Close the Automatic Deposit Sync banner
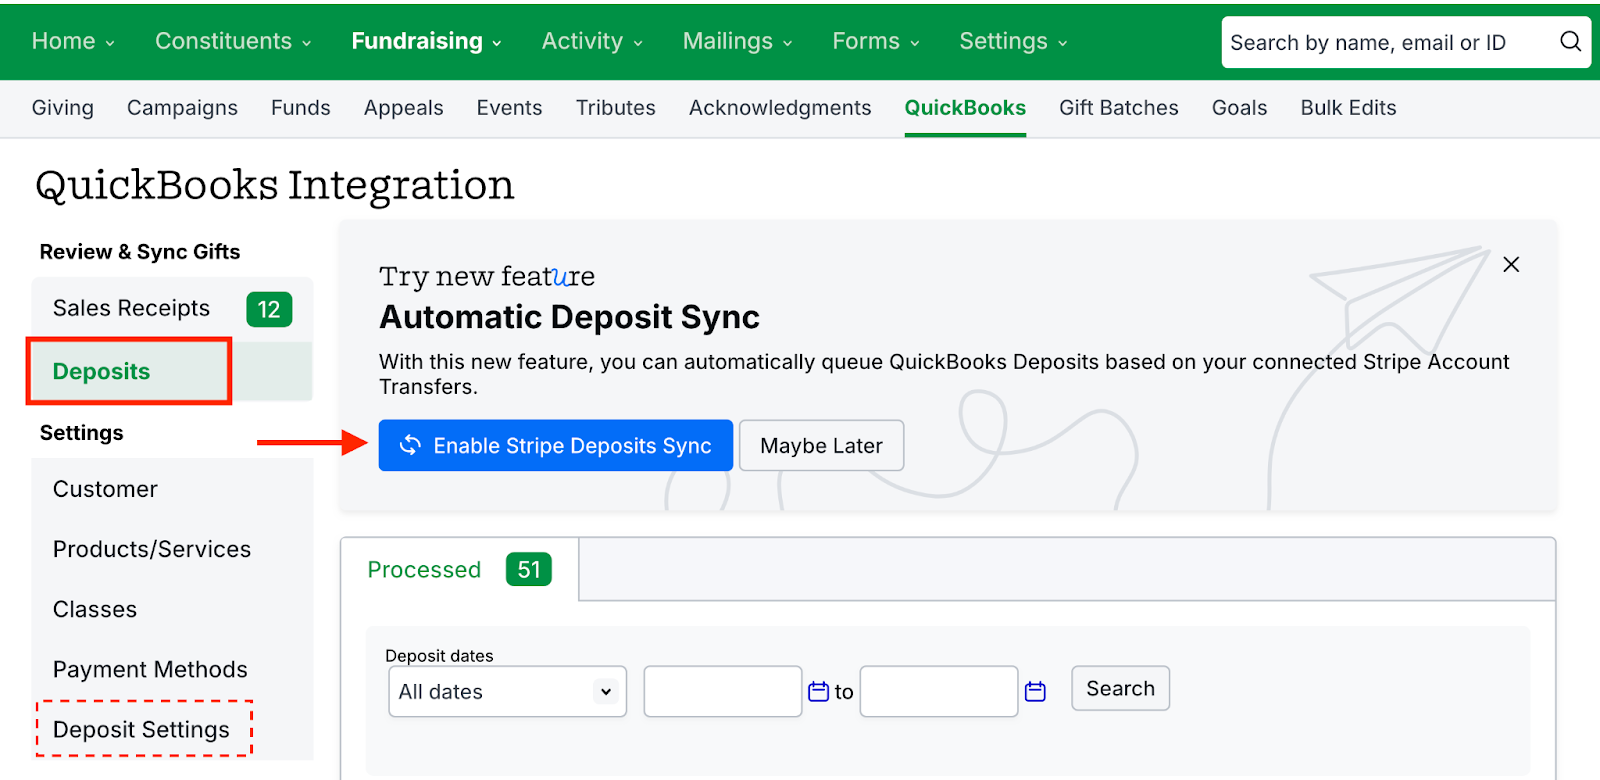 click(1511, 264)
